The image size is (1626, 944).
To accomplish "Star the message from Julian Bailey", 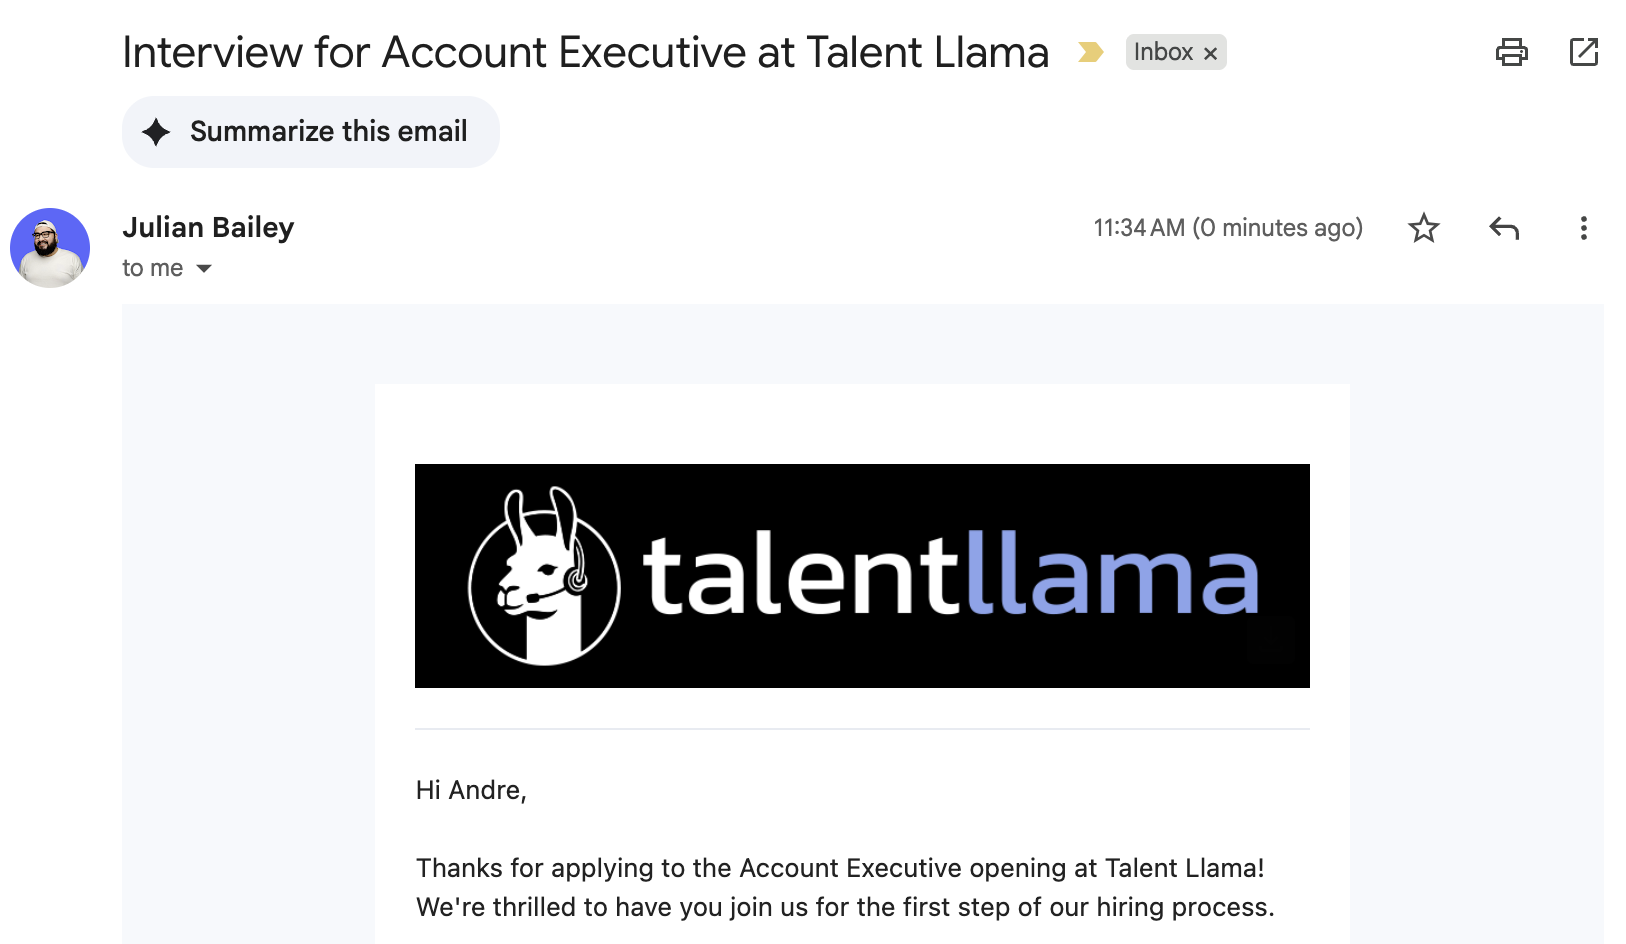I will click(x=1423, y=228).
